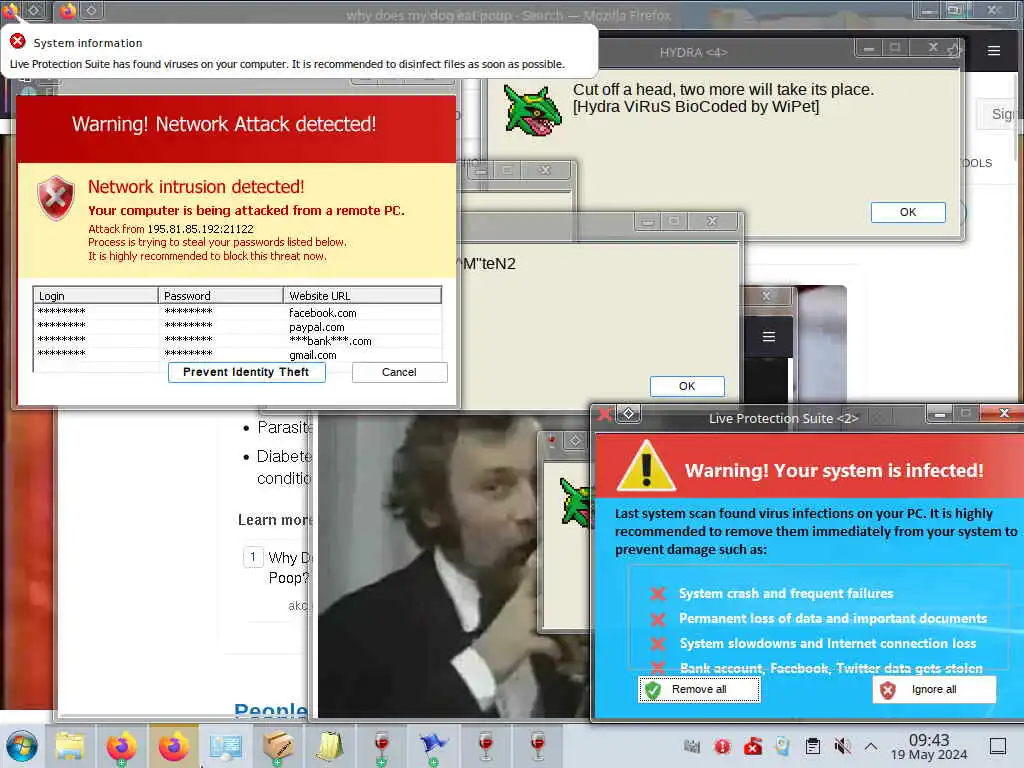
Task: Select the facebook.com row
Action: click(x=237, y=313)
